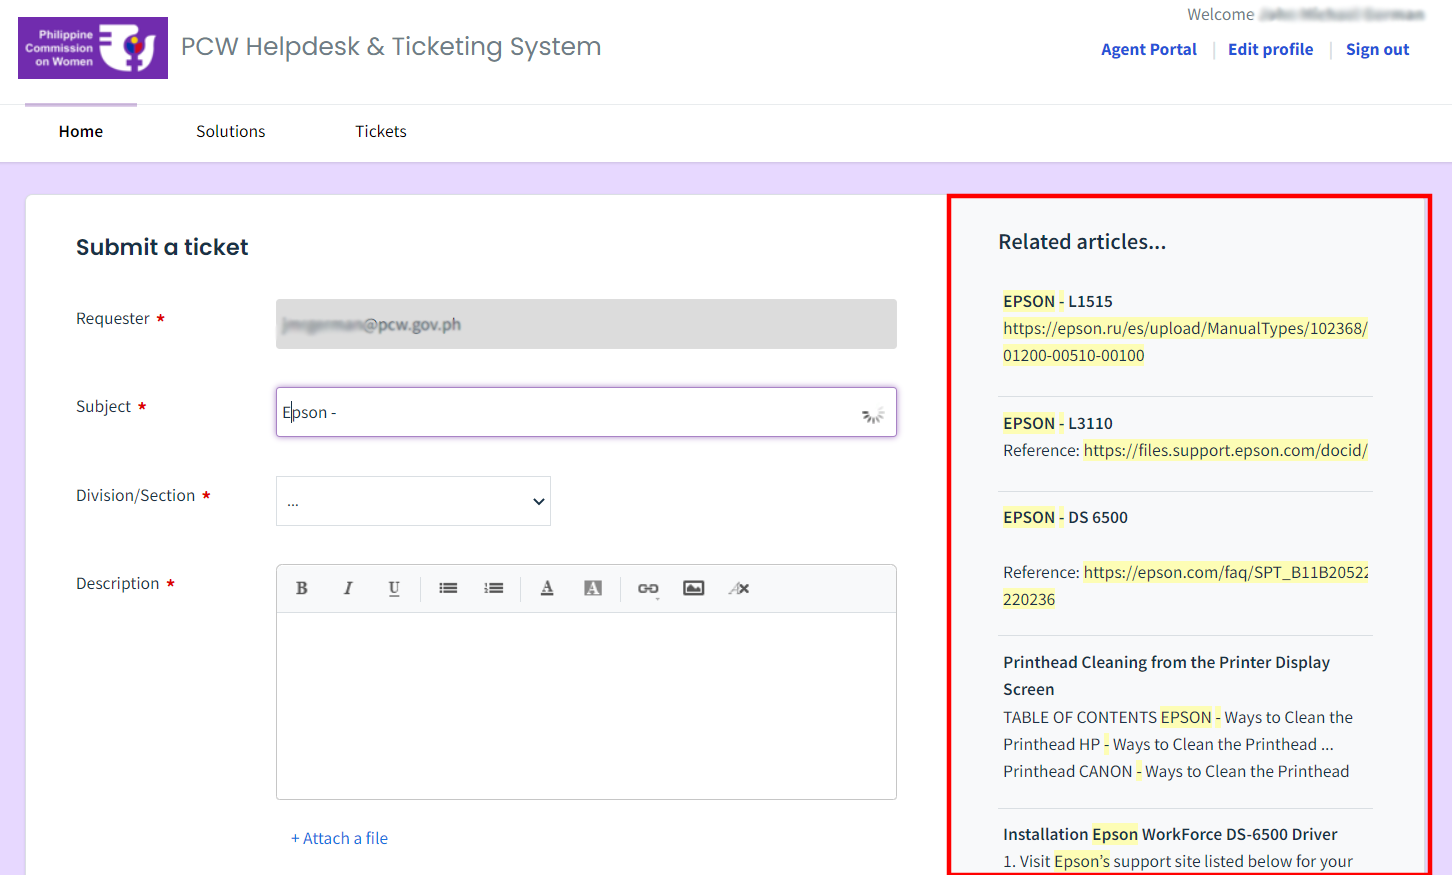Open Installation Epson WorkForce DS-6500 Driver article
Screen dimensions: 1452x875
pos(1170,834)
